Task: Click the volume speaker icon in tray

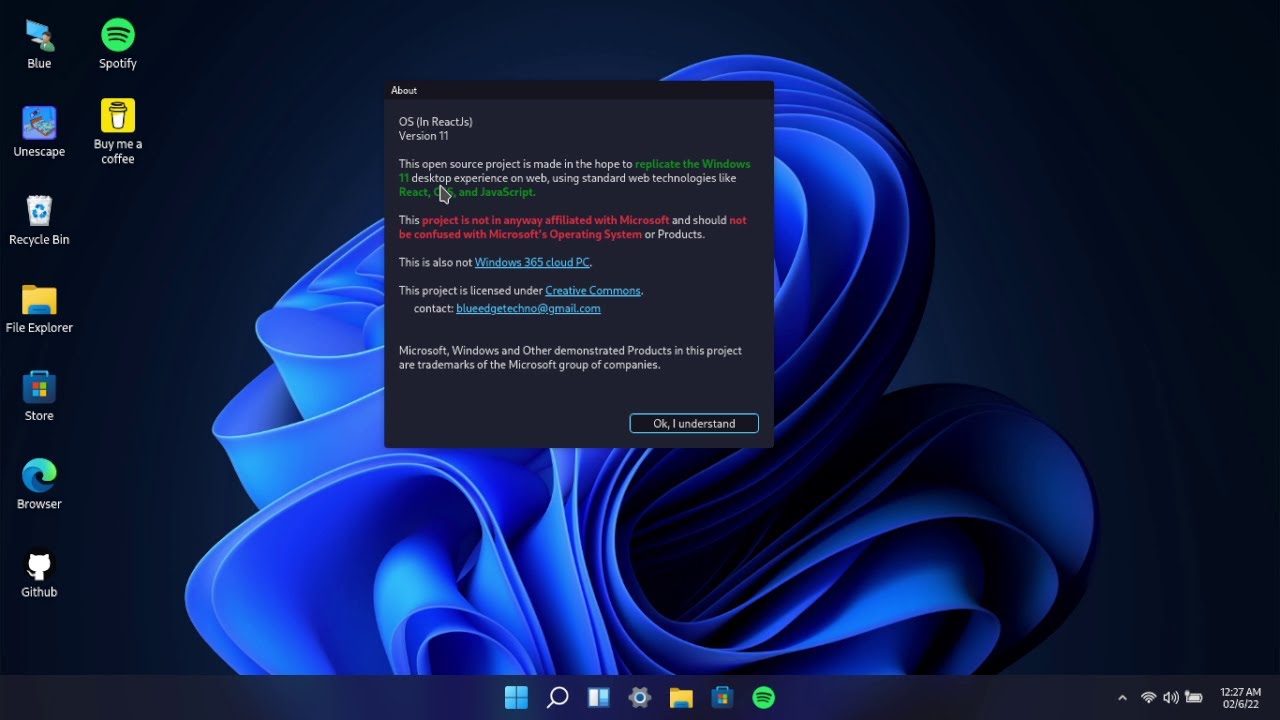Action: click(1170, 698)
